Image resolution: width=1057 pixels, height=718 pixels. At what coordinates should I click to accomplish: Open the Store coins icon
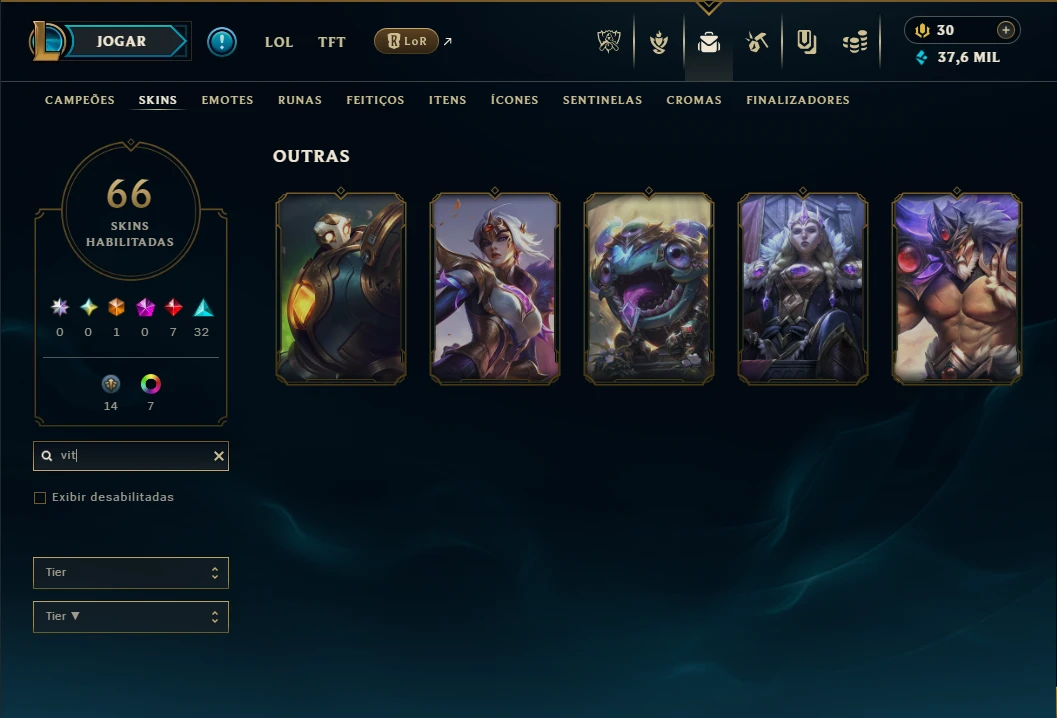pyautogui.click(x=855, y=43)
